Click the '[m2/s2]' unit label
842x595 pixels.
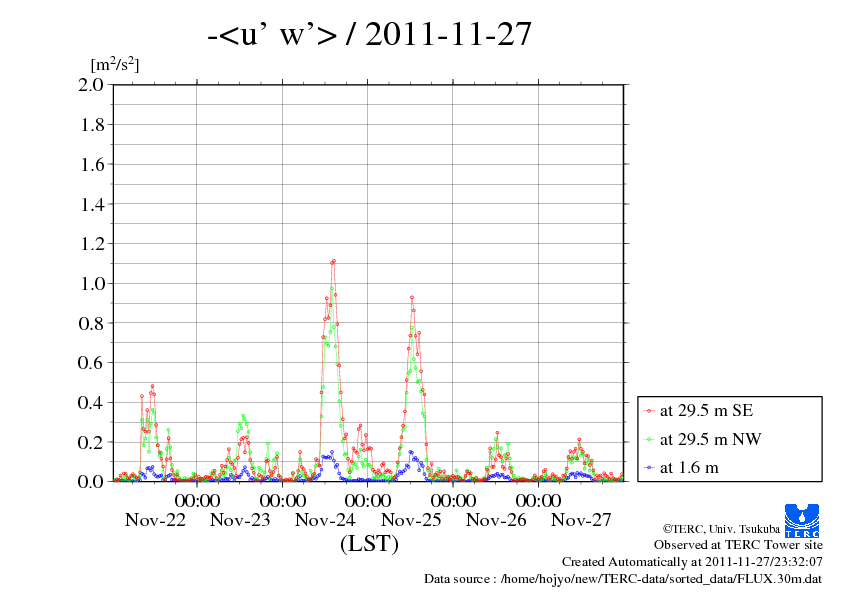(x=115, y=64)
